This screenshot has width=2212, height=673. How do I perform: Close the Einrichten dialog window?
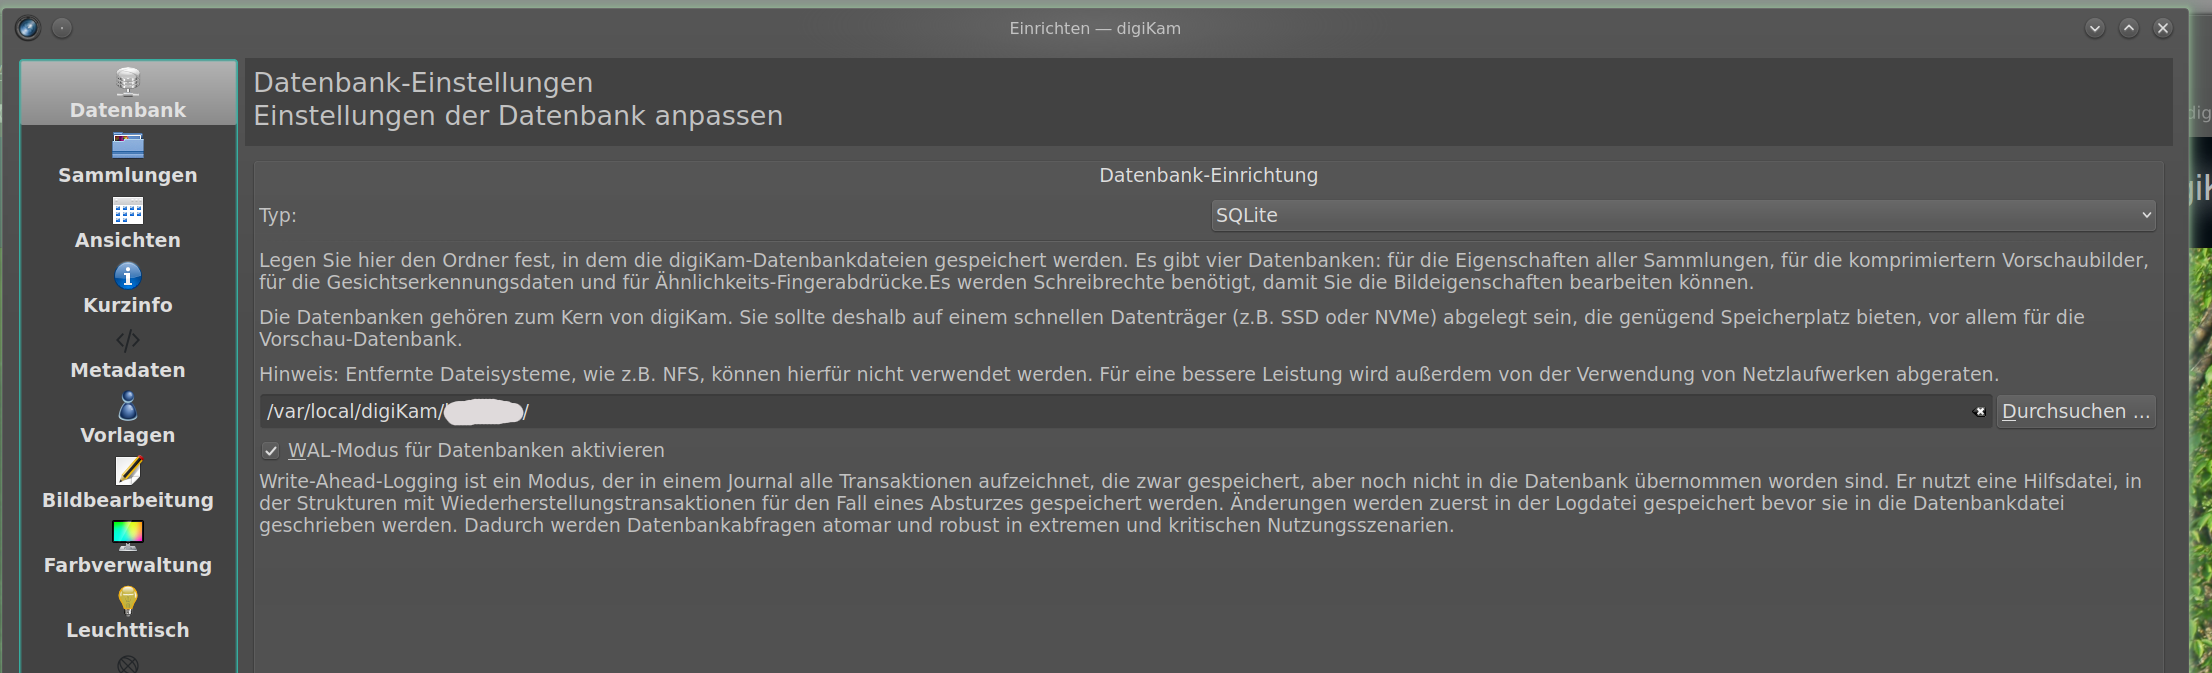(x=2163, y=28)
